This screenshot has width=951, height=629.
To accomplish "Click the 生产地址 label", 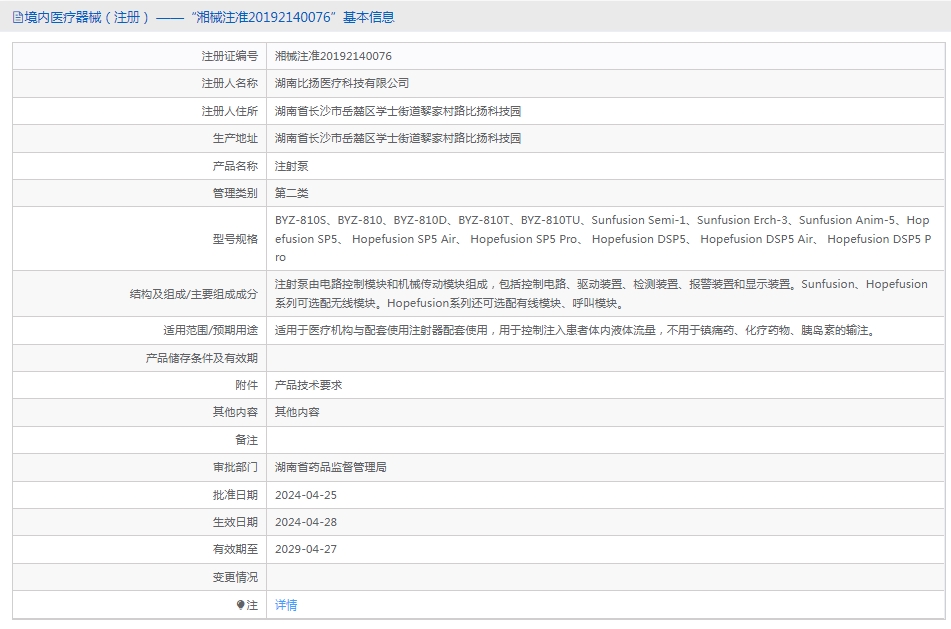I will pyautogui.click(x=235, y=138).
